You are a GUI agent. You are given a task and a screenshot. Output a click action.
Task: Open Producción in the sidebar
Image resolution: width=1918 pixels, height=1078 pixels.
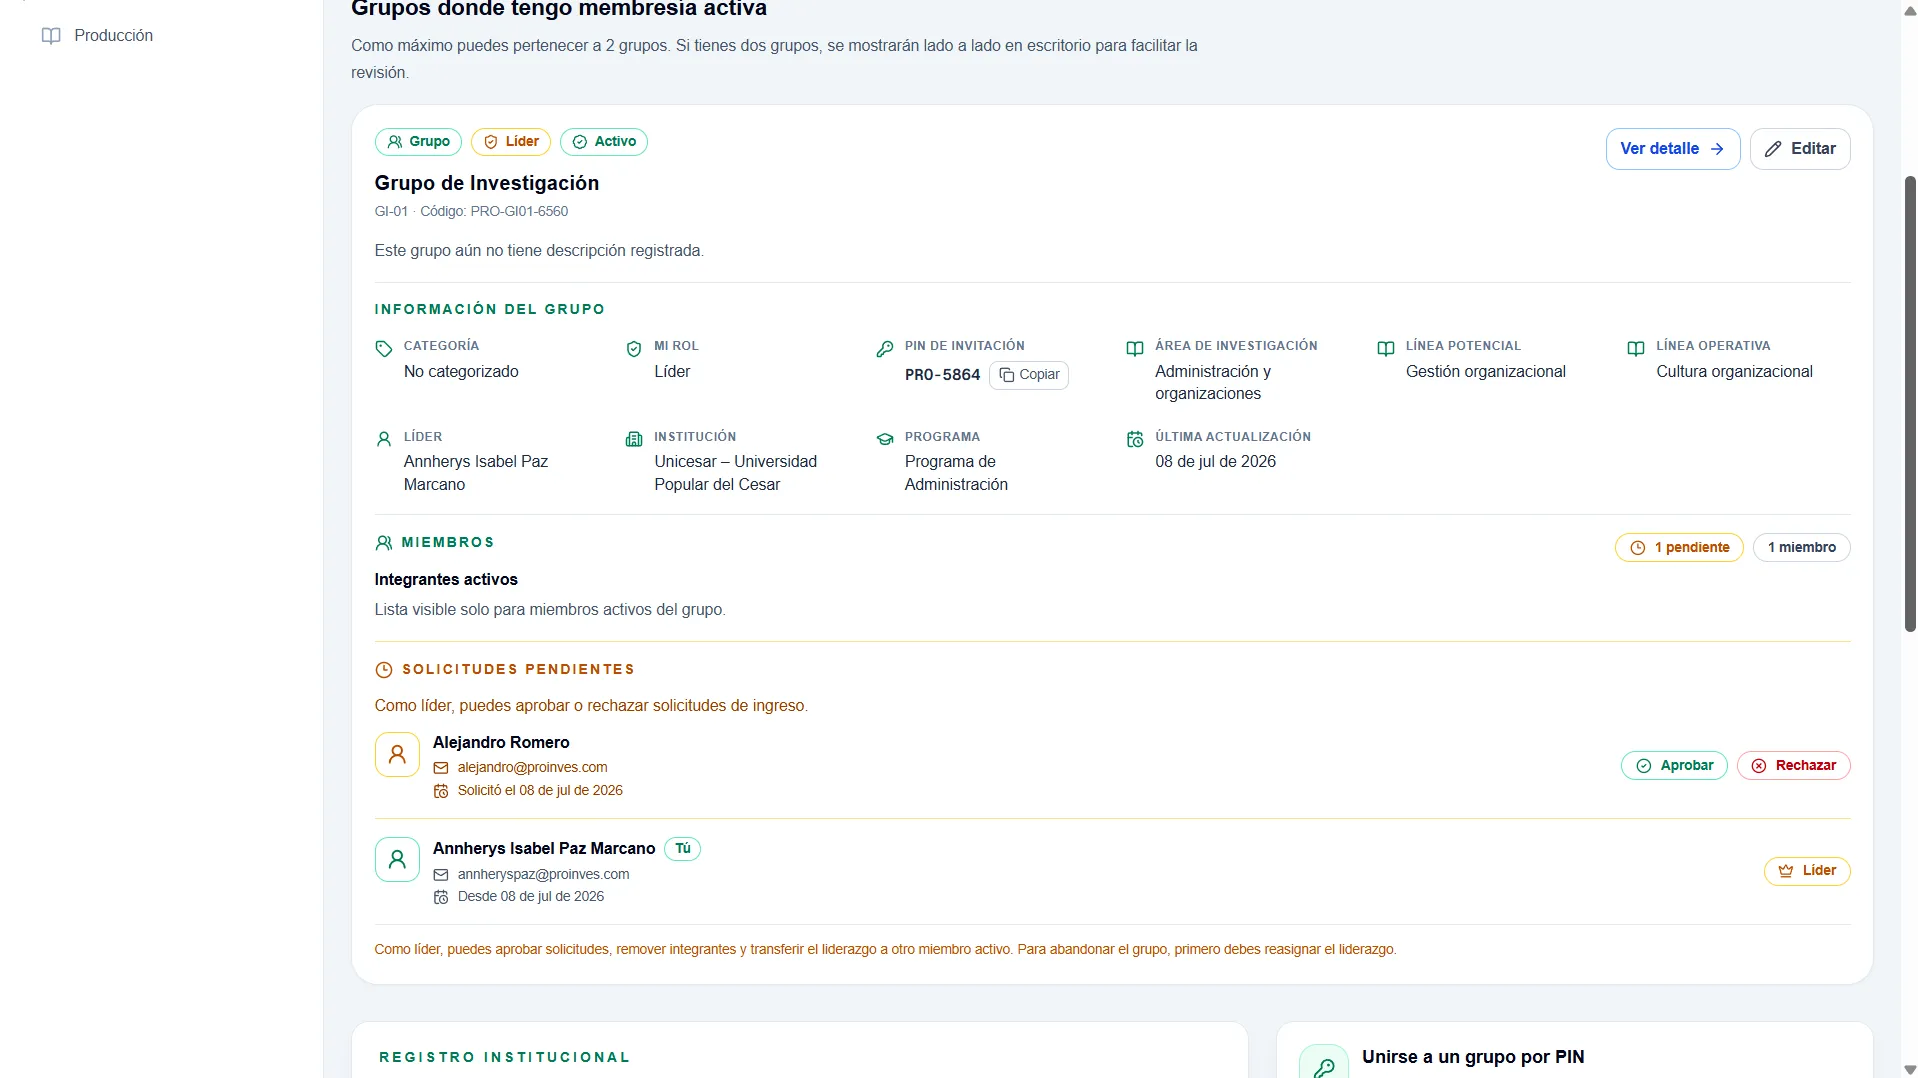(97, 35)
